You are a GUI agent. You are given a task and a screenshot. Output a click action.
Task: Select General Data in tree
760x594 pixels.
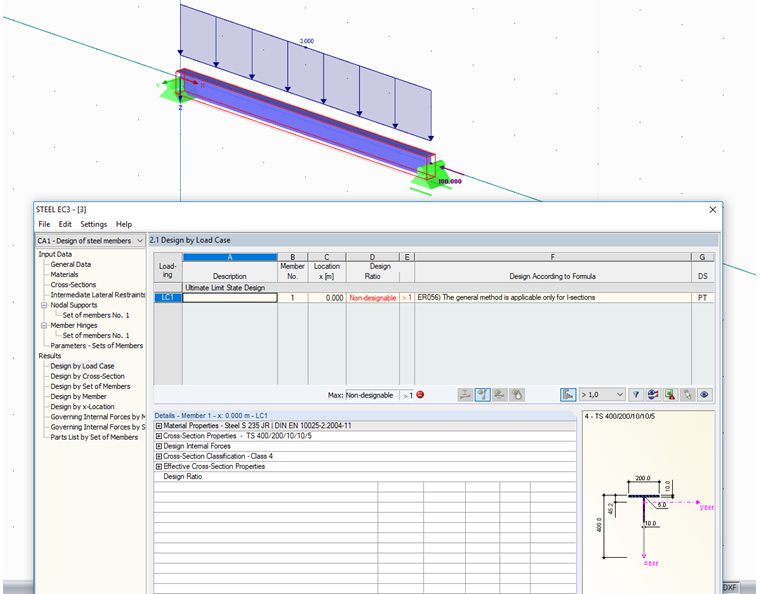pyautogui.click(x=71, y=265)
